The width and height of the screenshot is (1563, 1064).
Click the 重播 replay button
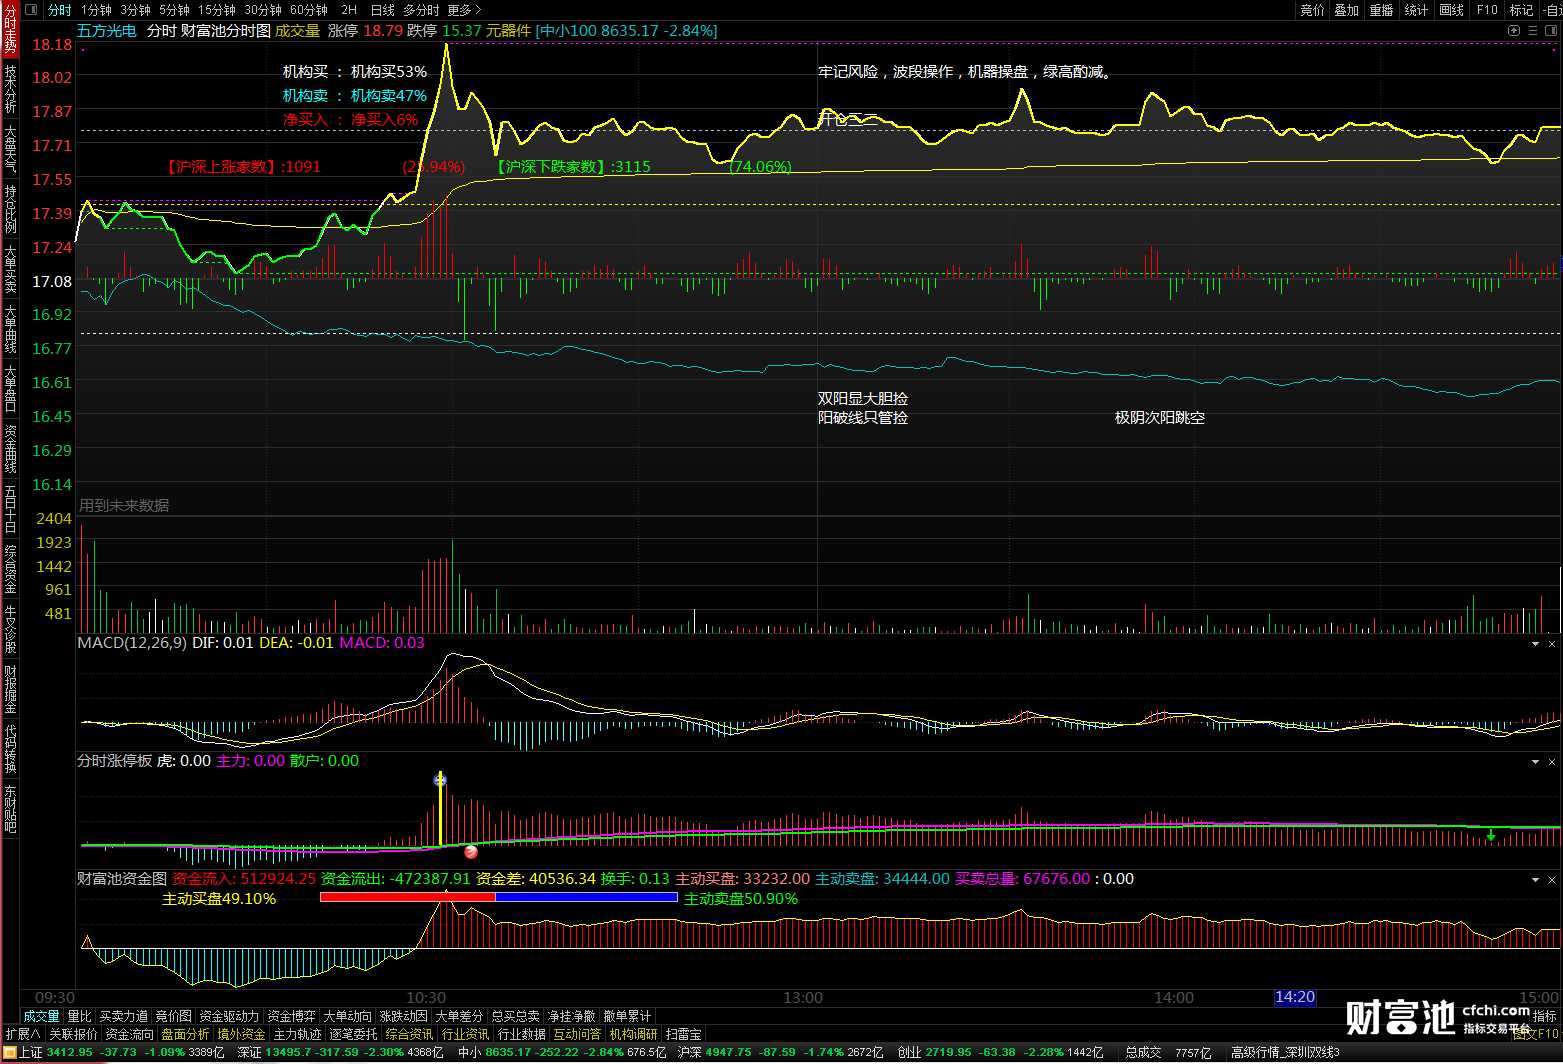[1381, 10]
